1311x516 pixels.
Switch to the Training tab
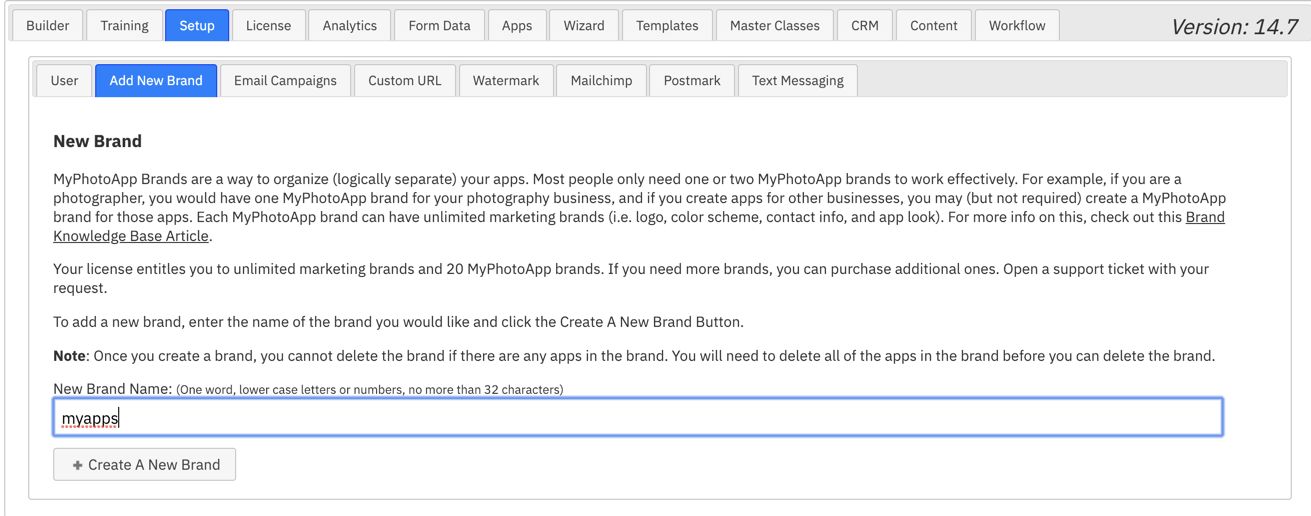[124, 25]
